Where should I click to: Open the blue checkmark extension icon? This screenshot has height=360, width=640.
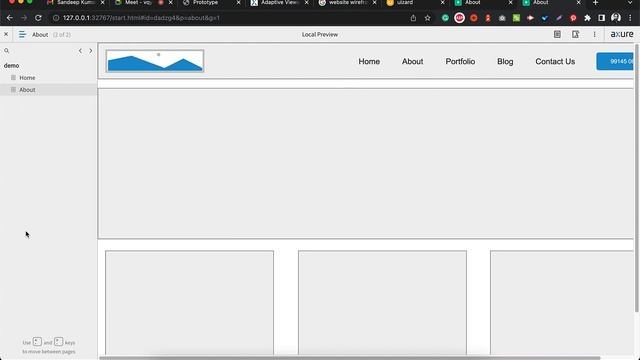(x=544, y=18)
